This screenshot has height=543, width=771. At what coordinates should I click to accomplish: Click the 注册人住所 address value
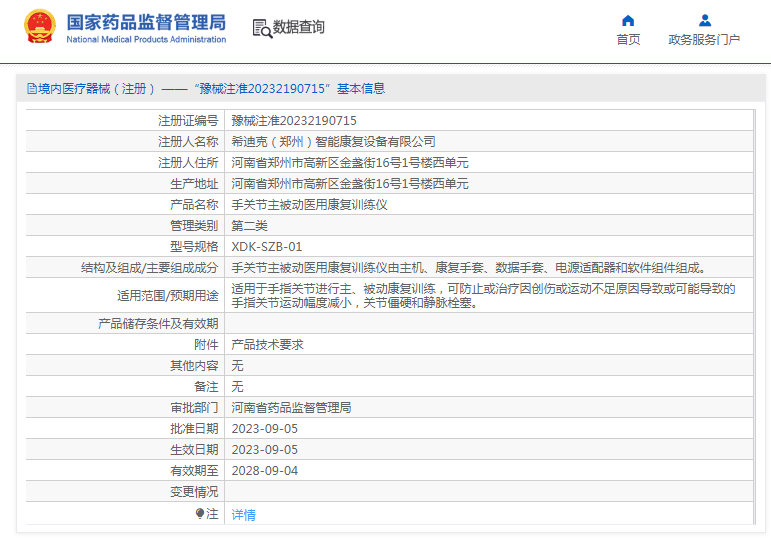tap(350, 163)
